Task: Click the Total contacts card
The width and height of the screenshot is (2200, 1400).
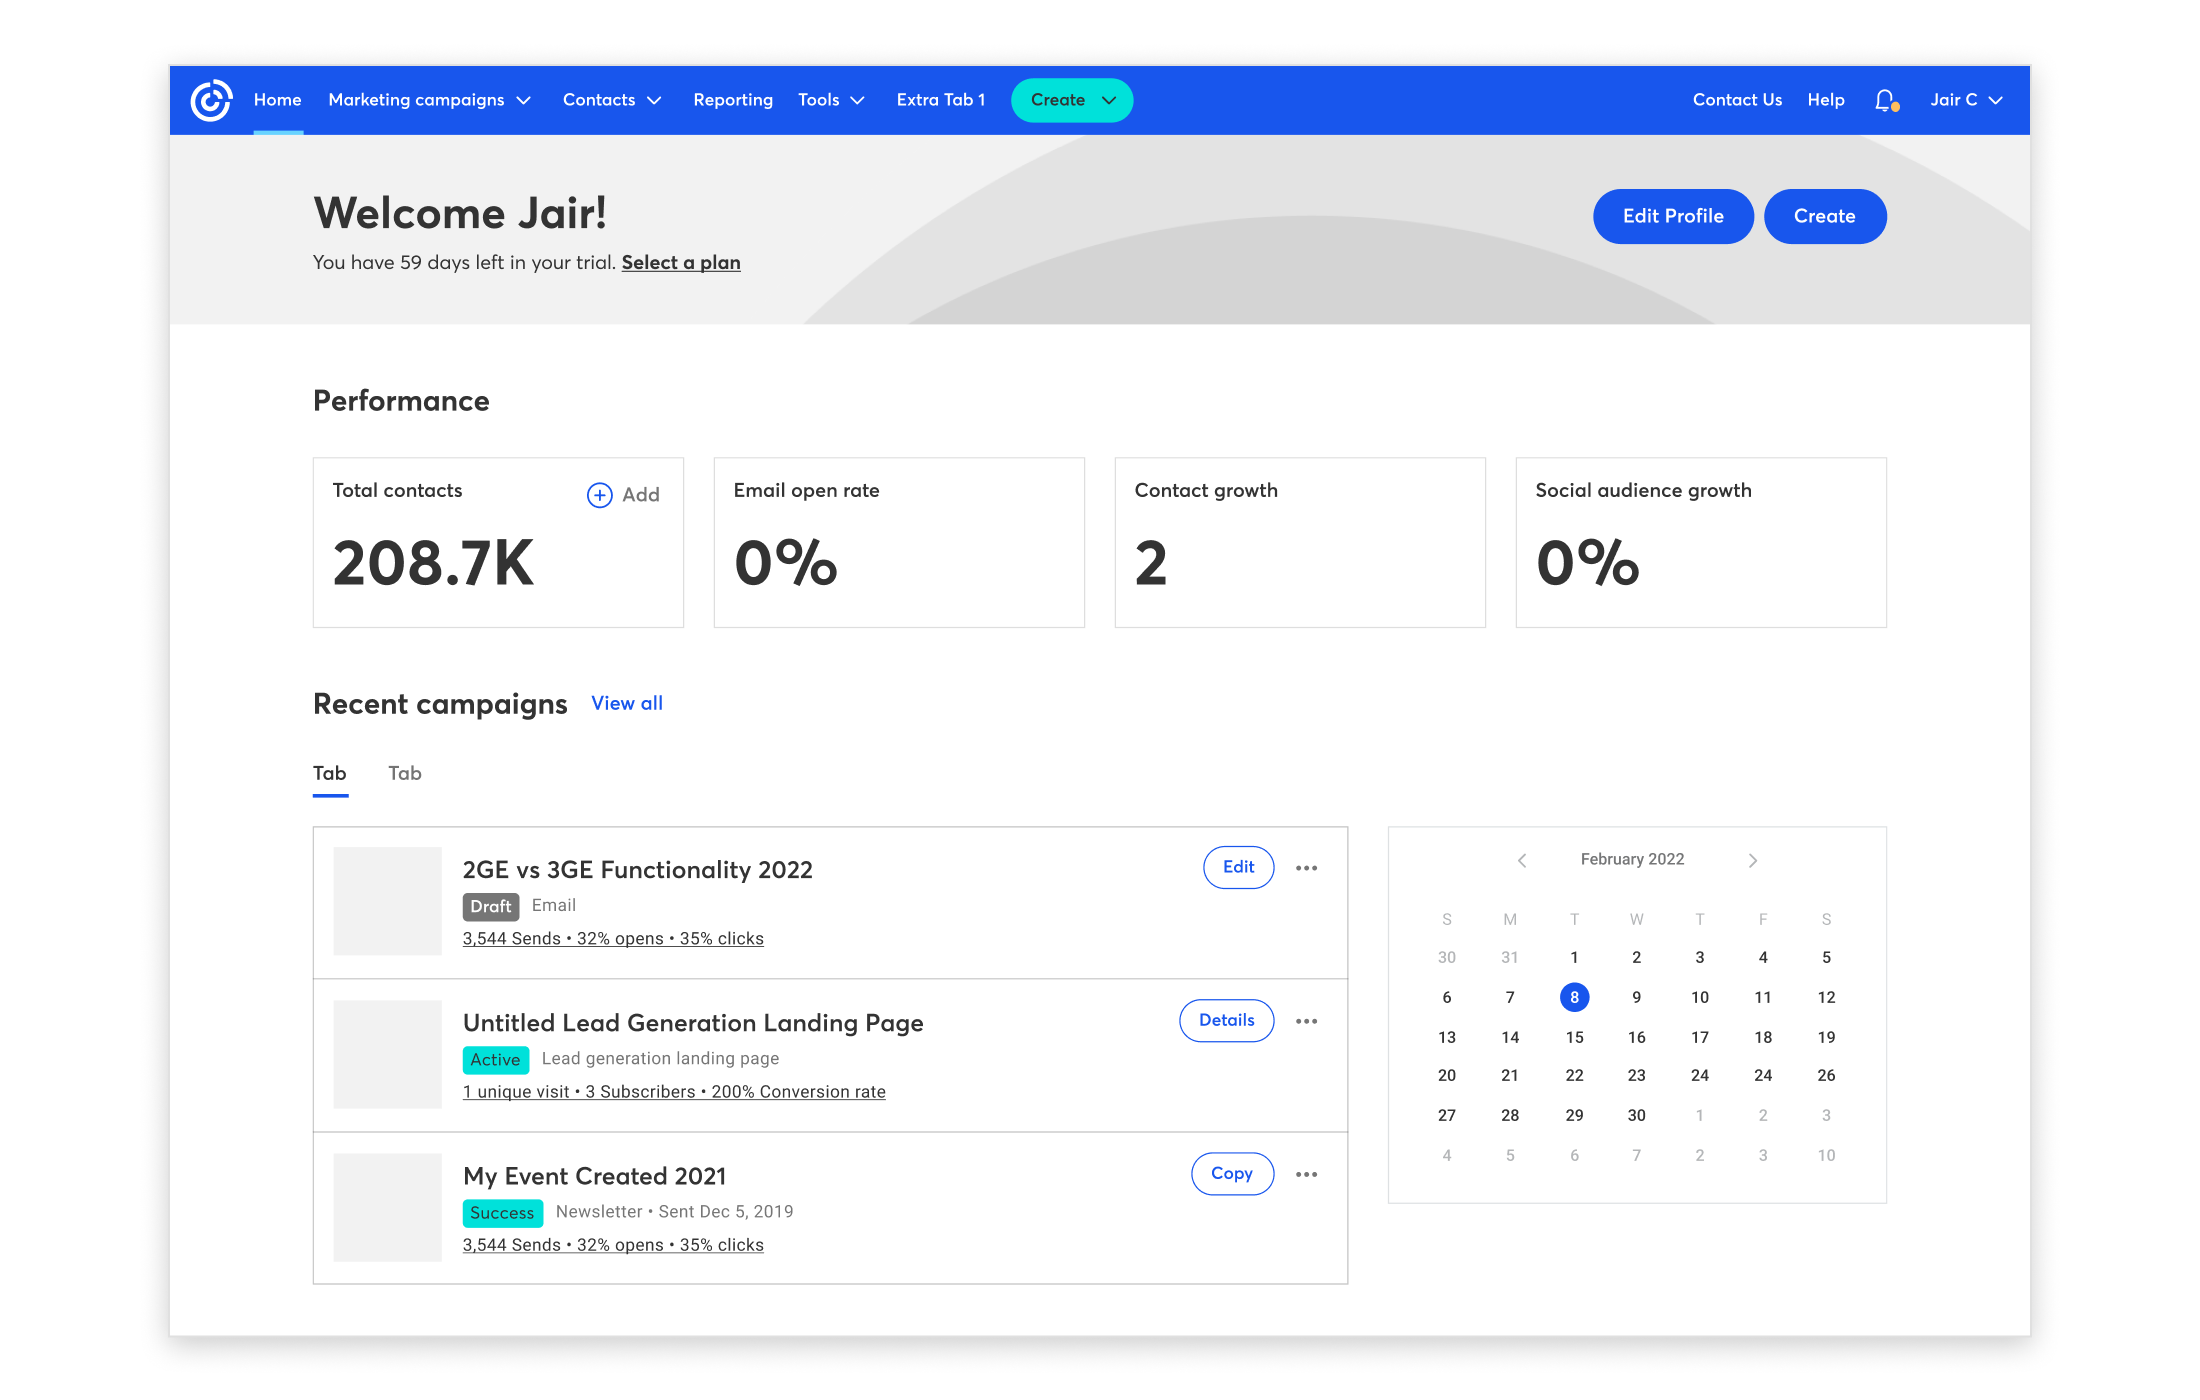Action: click(498, 543)
